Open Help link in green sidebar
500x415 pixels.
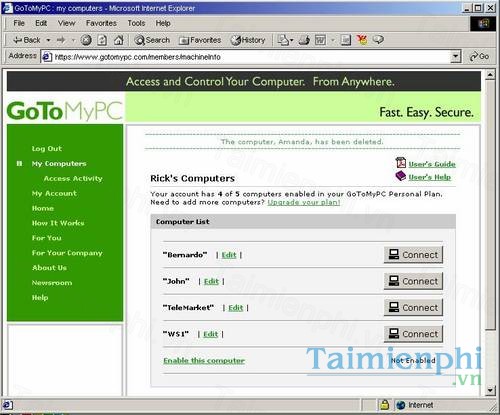40,298
